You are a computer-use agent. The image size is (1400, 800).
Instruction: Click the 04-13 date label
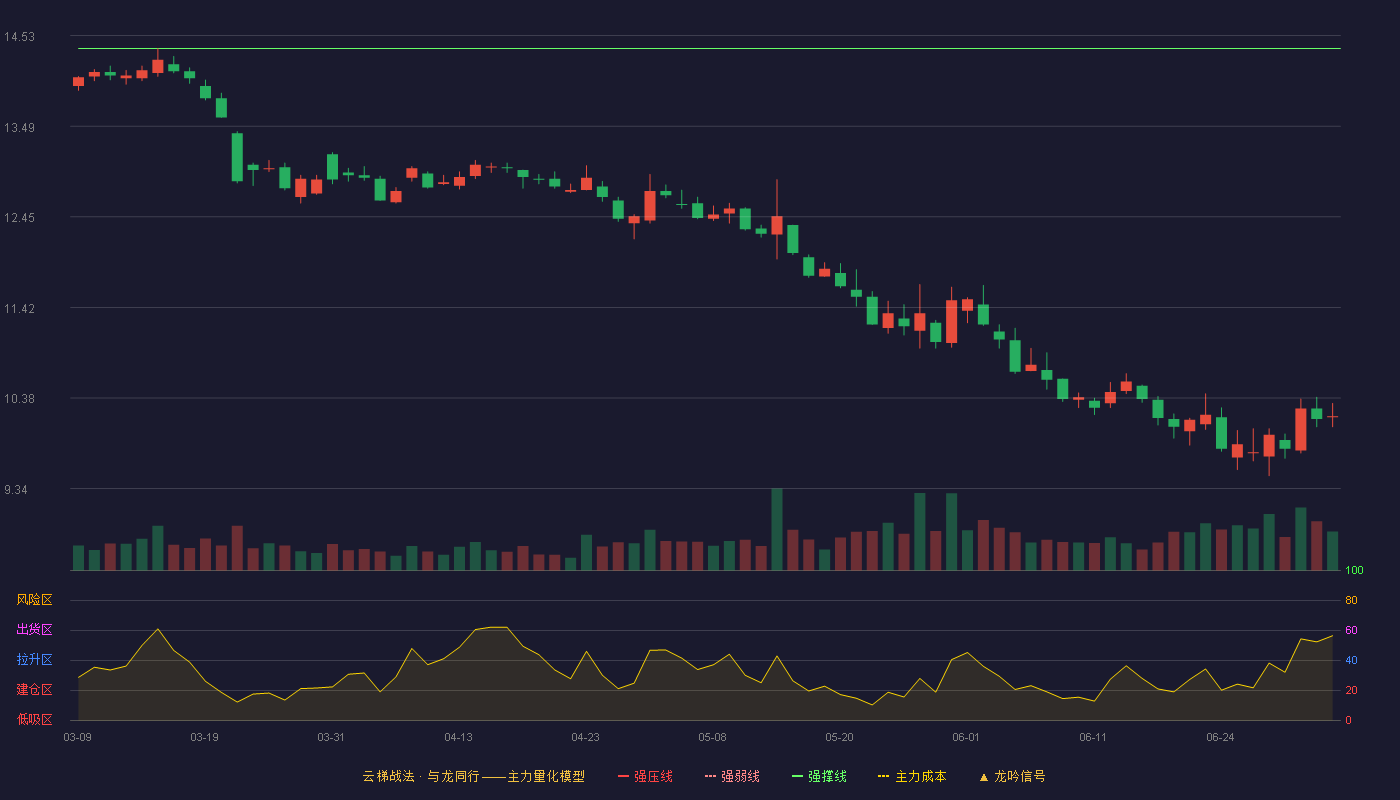[x=458, y=737]
